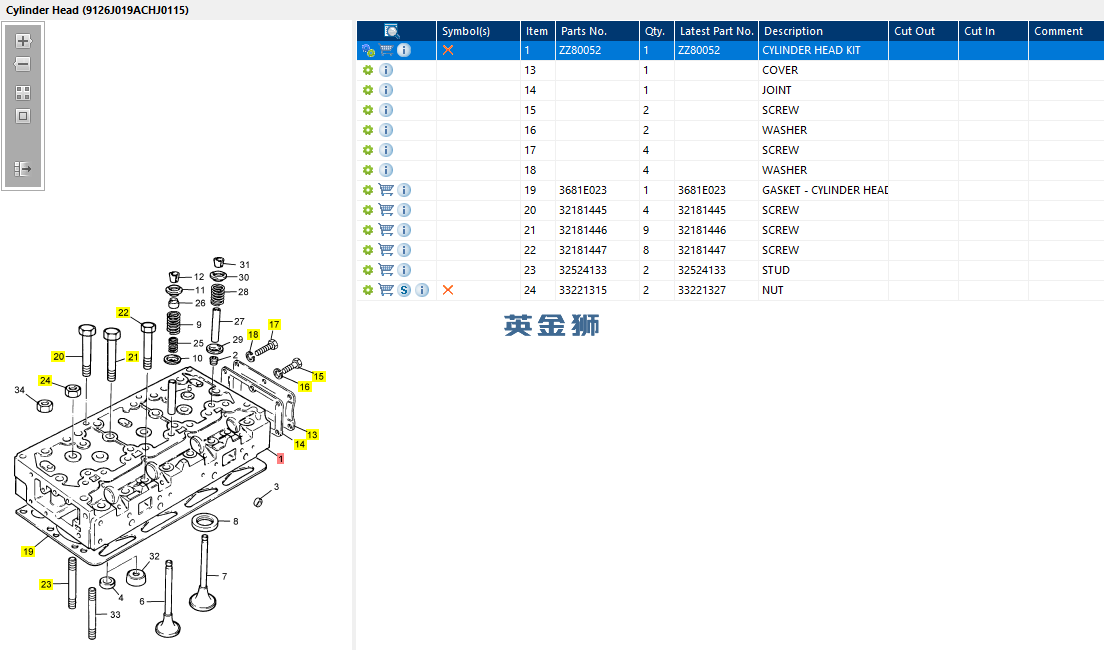Click callout 19 on the diagram
Image resolution: width=1104 pixels, height=650 pixels.
(28, 551)
